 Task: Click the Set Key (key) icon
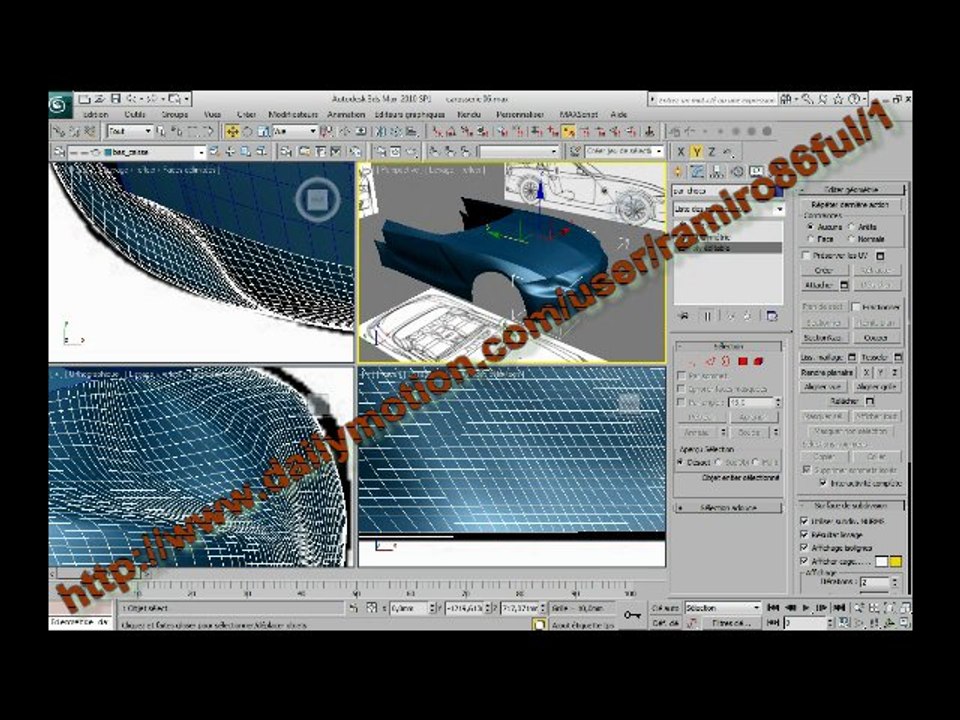632,615
